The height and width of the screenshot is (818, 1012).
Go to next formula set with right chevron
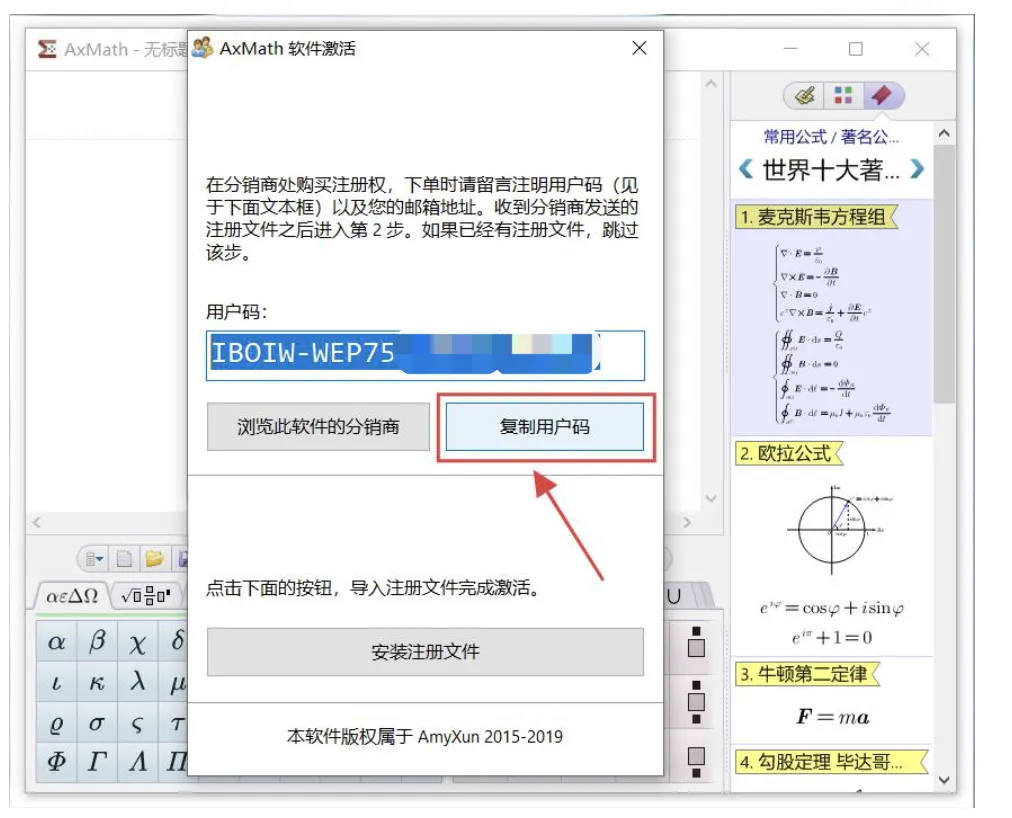[917, 169]
